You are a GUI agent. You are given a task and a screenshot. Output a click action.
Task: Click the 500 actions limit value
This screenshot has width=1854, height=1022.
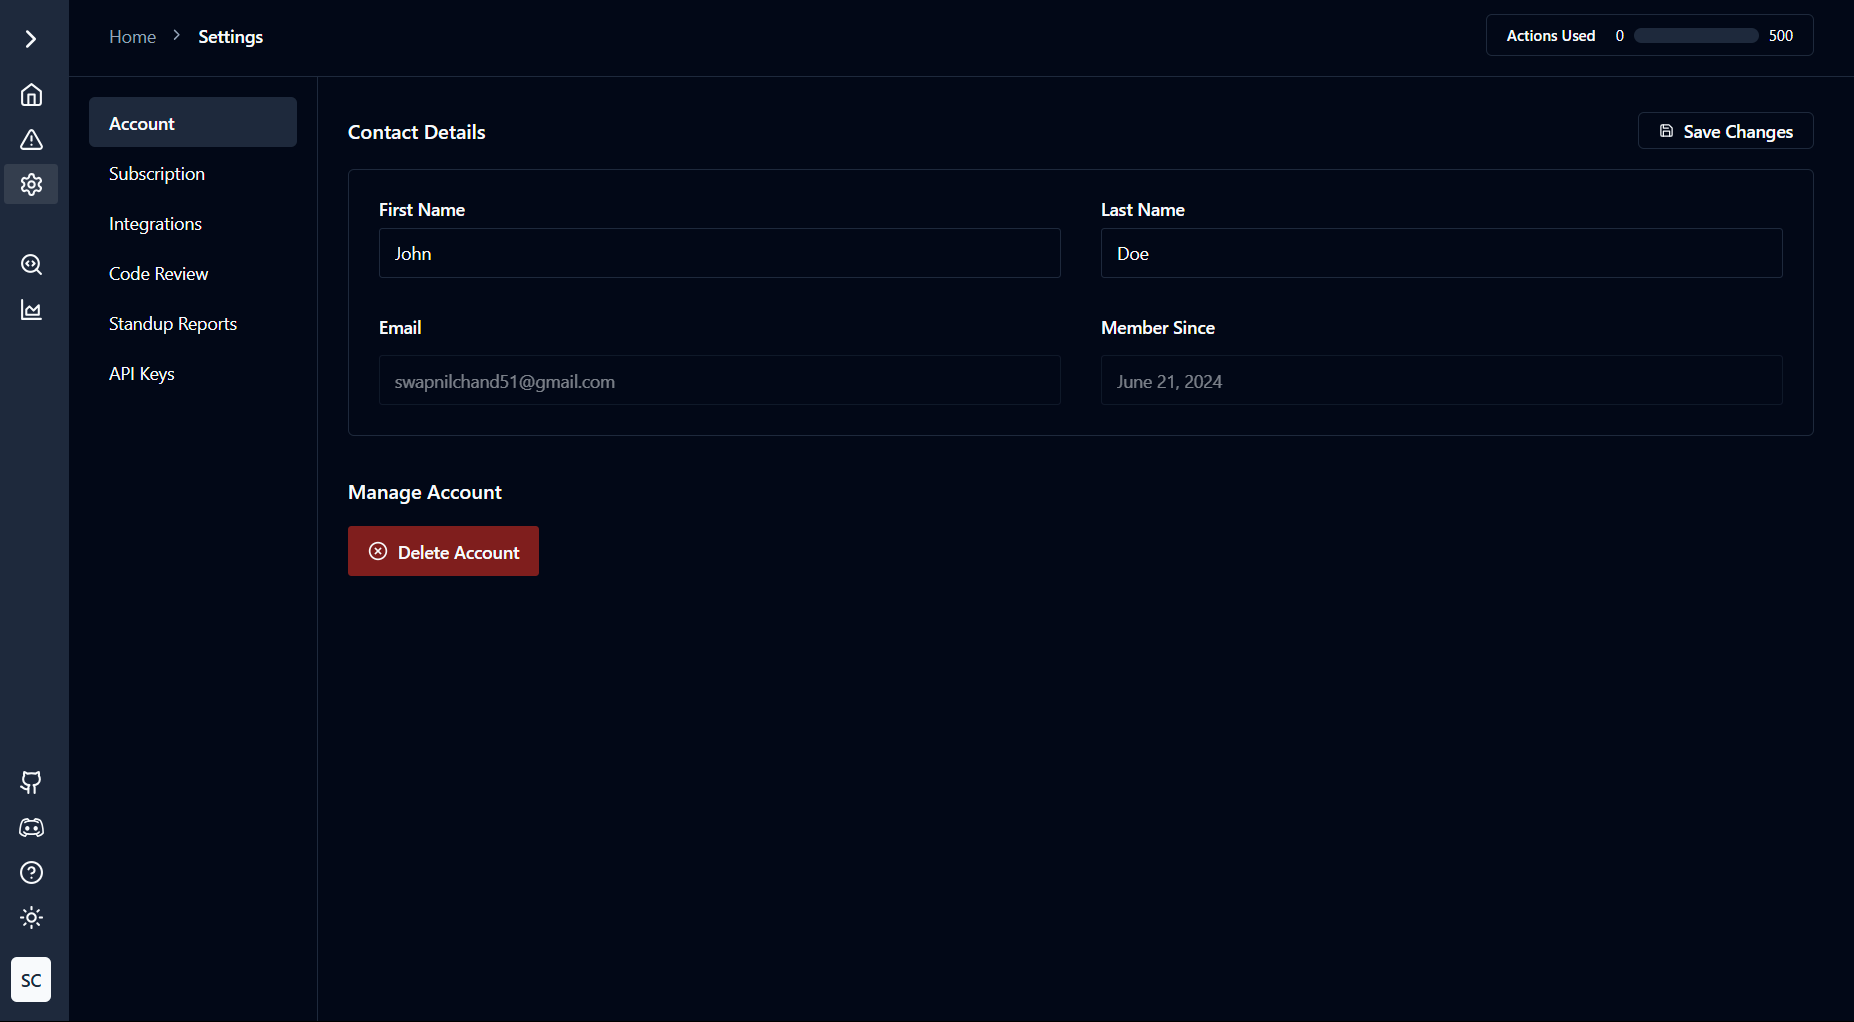coord(1780,36)
